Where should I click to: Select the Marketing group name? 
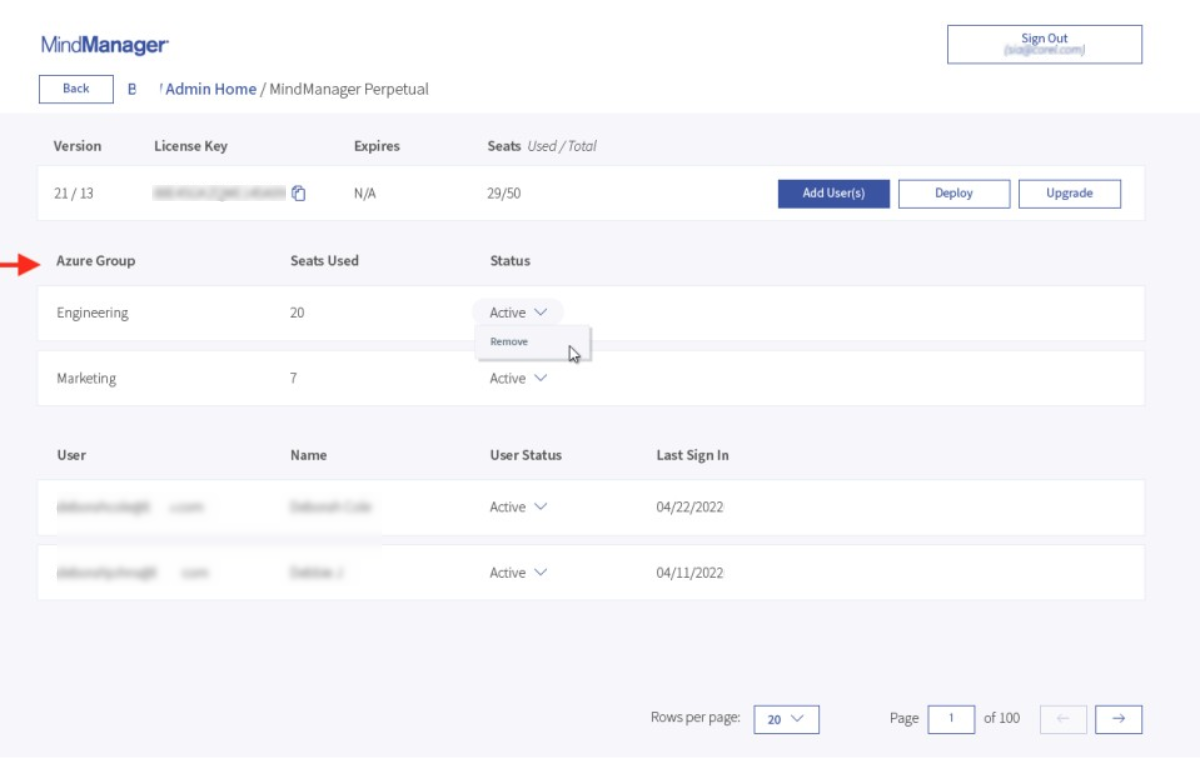(86, 379)
